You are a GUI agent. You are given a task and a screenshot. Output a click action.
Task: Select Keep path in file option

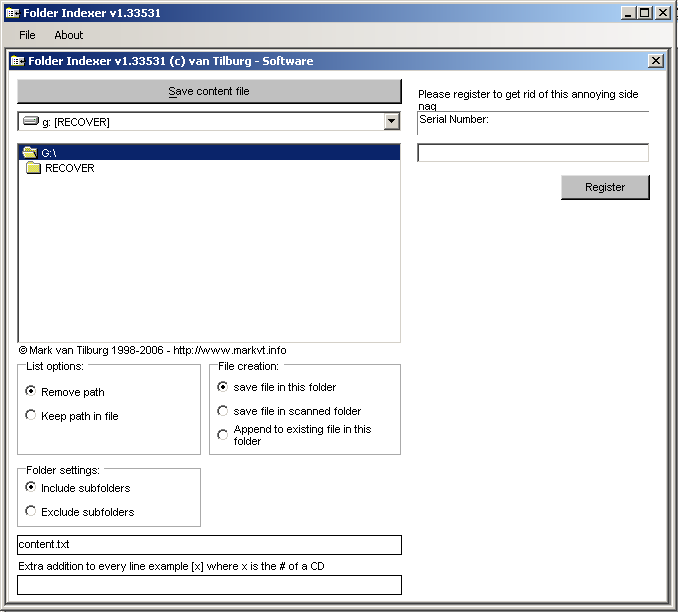(x=31, y=416)
